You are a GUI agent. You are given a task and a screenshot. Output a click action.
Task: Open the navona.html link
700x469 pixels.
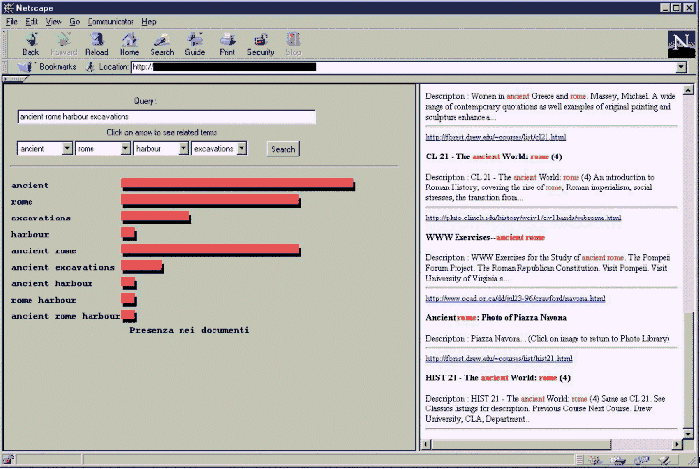coord(515,298)
